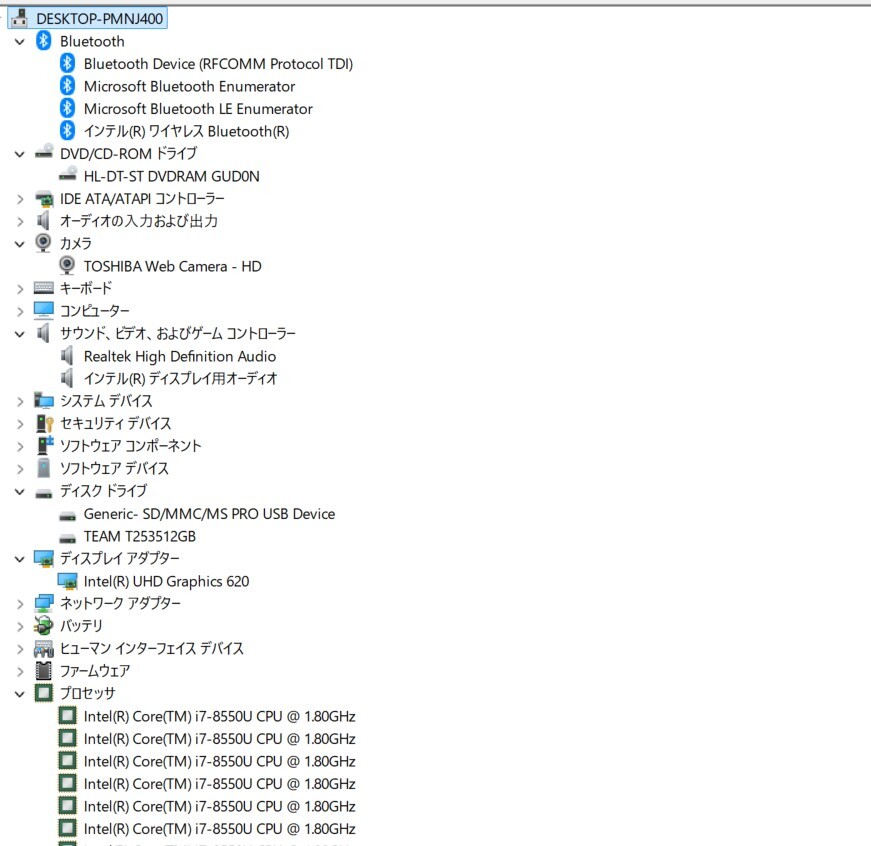Click the TOSHIBA Web Camera device icon

tap(67, 266)
